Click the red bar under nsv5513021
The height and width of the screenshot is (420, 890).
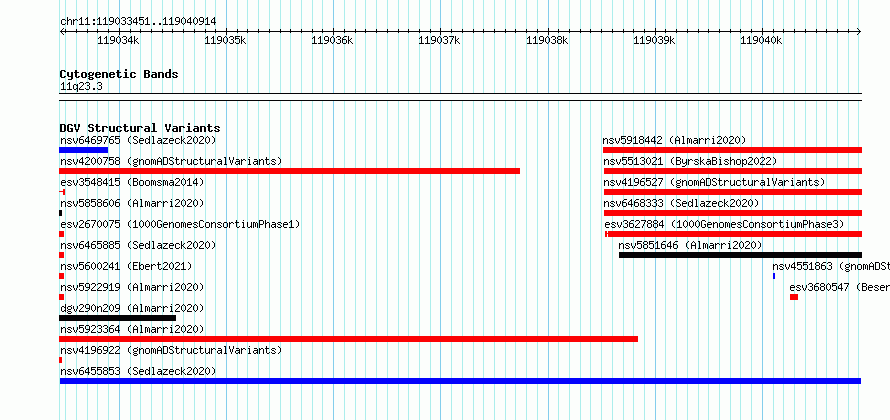tap(733, 171)
